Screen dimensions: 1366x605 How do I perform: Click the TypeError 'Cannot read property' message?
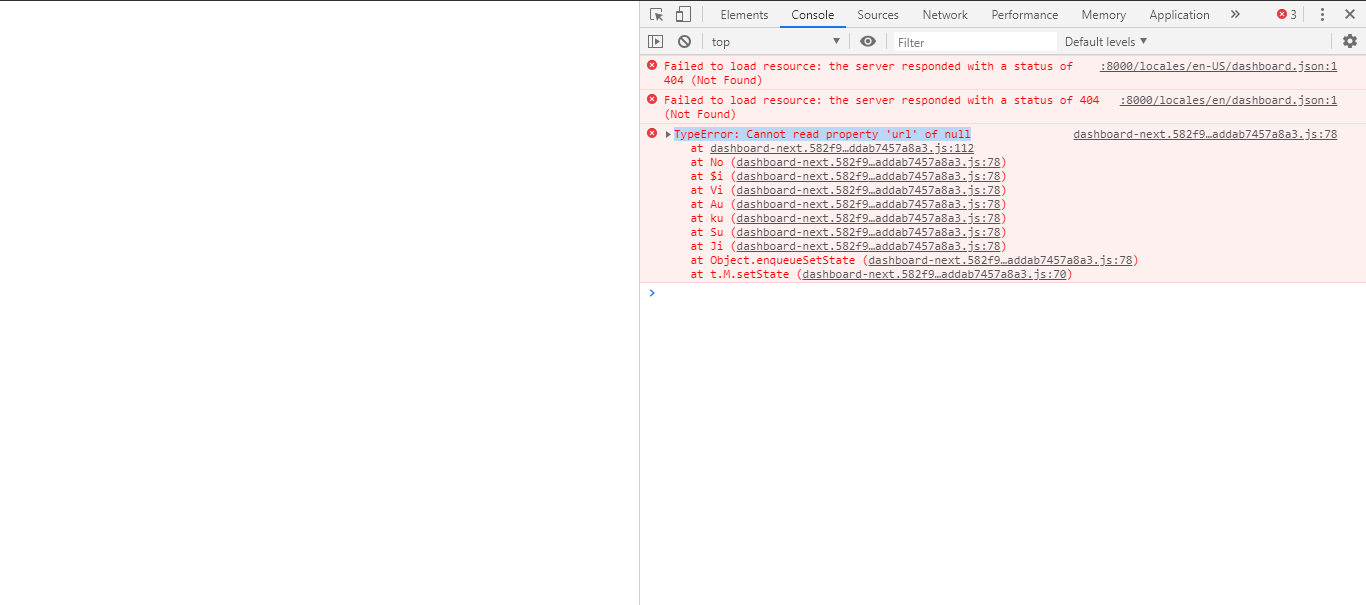coord(822,134)
